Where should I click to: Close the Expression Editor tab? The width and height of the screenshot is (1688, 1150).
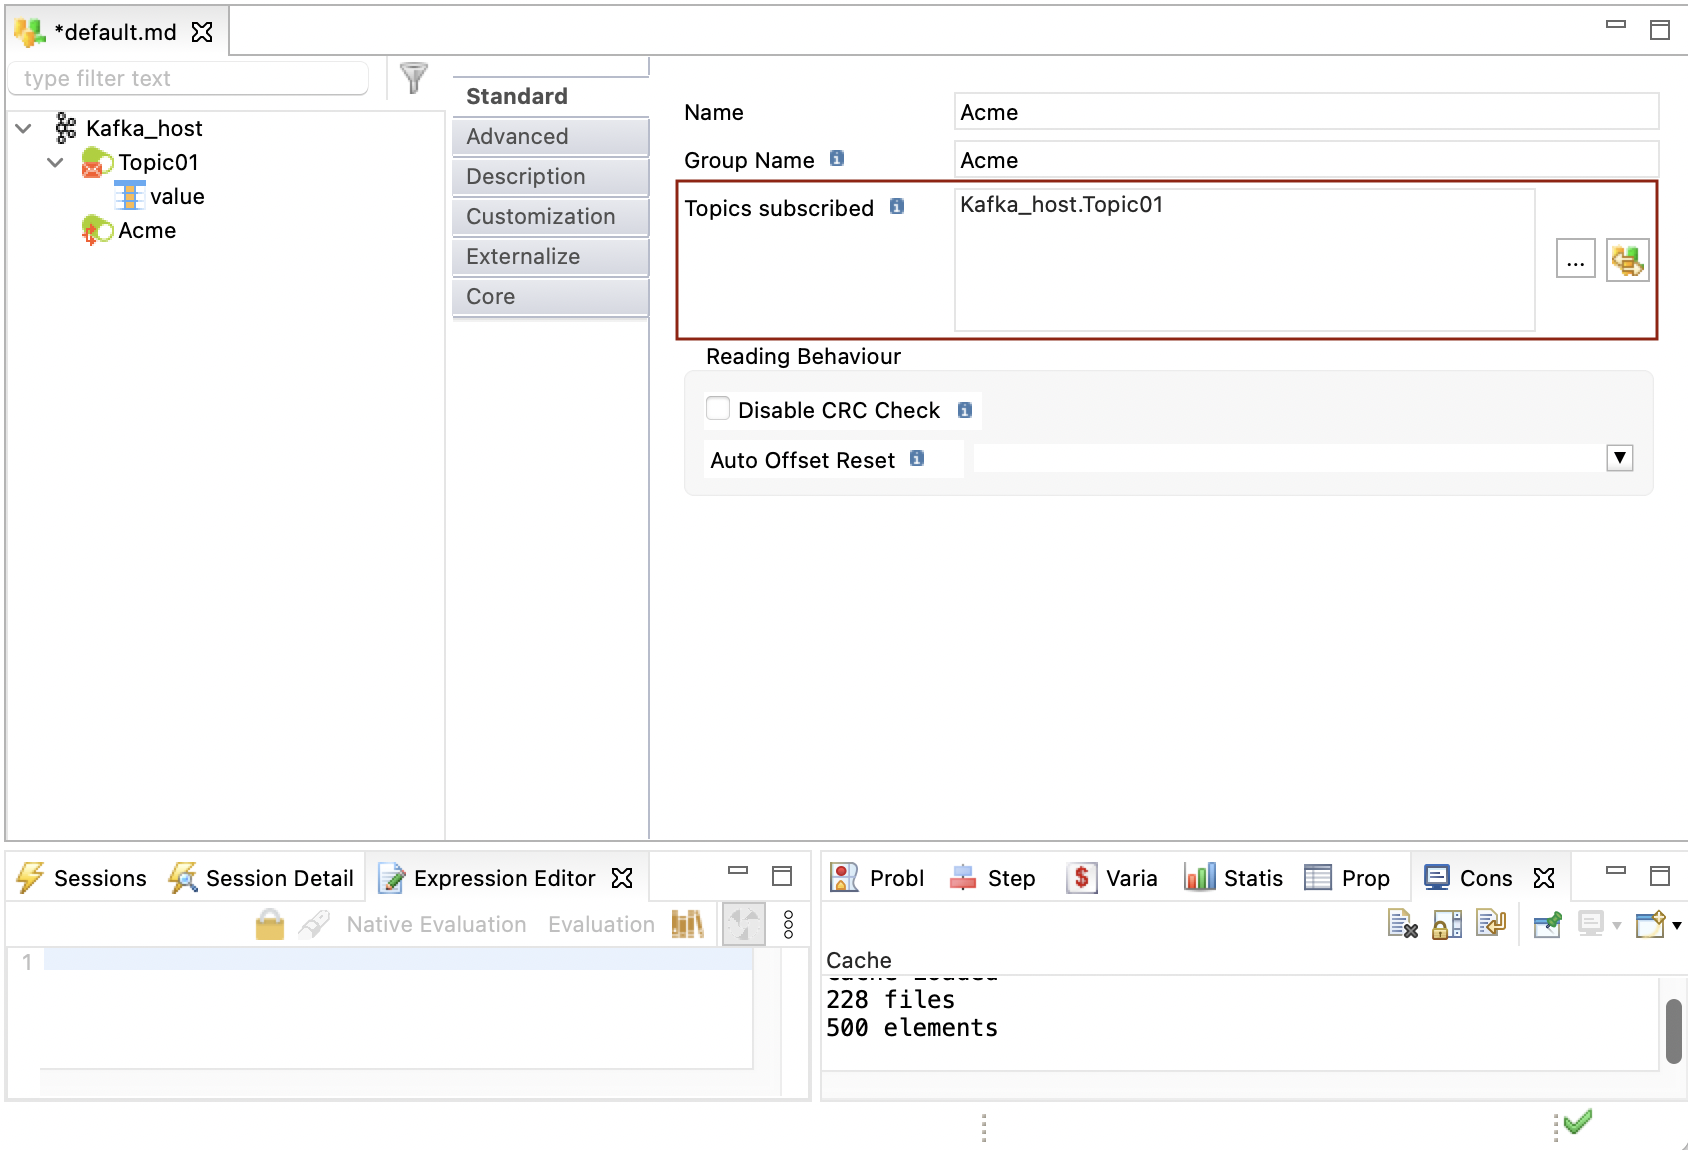coord(622,878)
